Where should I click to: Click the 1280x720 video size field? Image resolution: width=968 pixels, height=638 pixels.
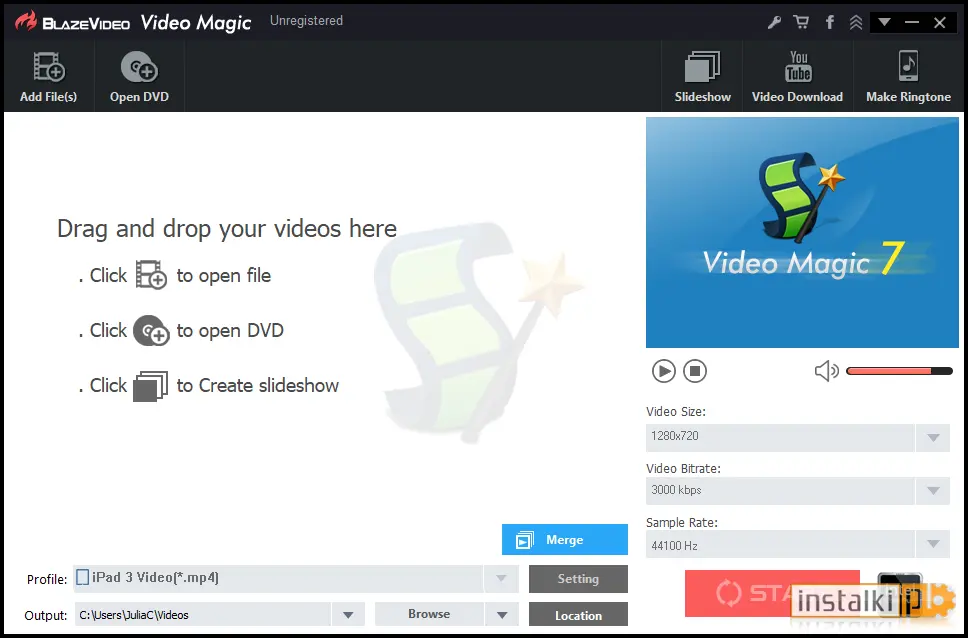coord(780,437)
